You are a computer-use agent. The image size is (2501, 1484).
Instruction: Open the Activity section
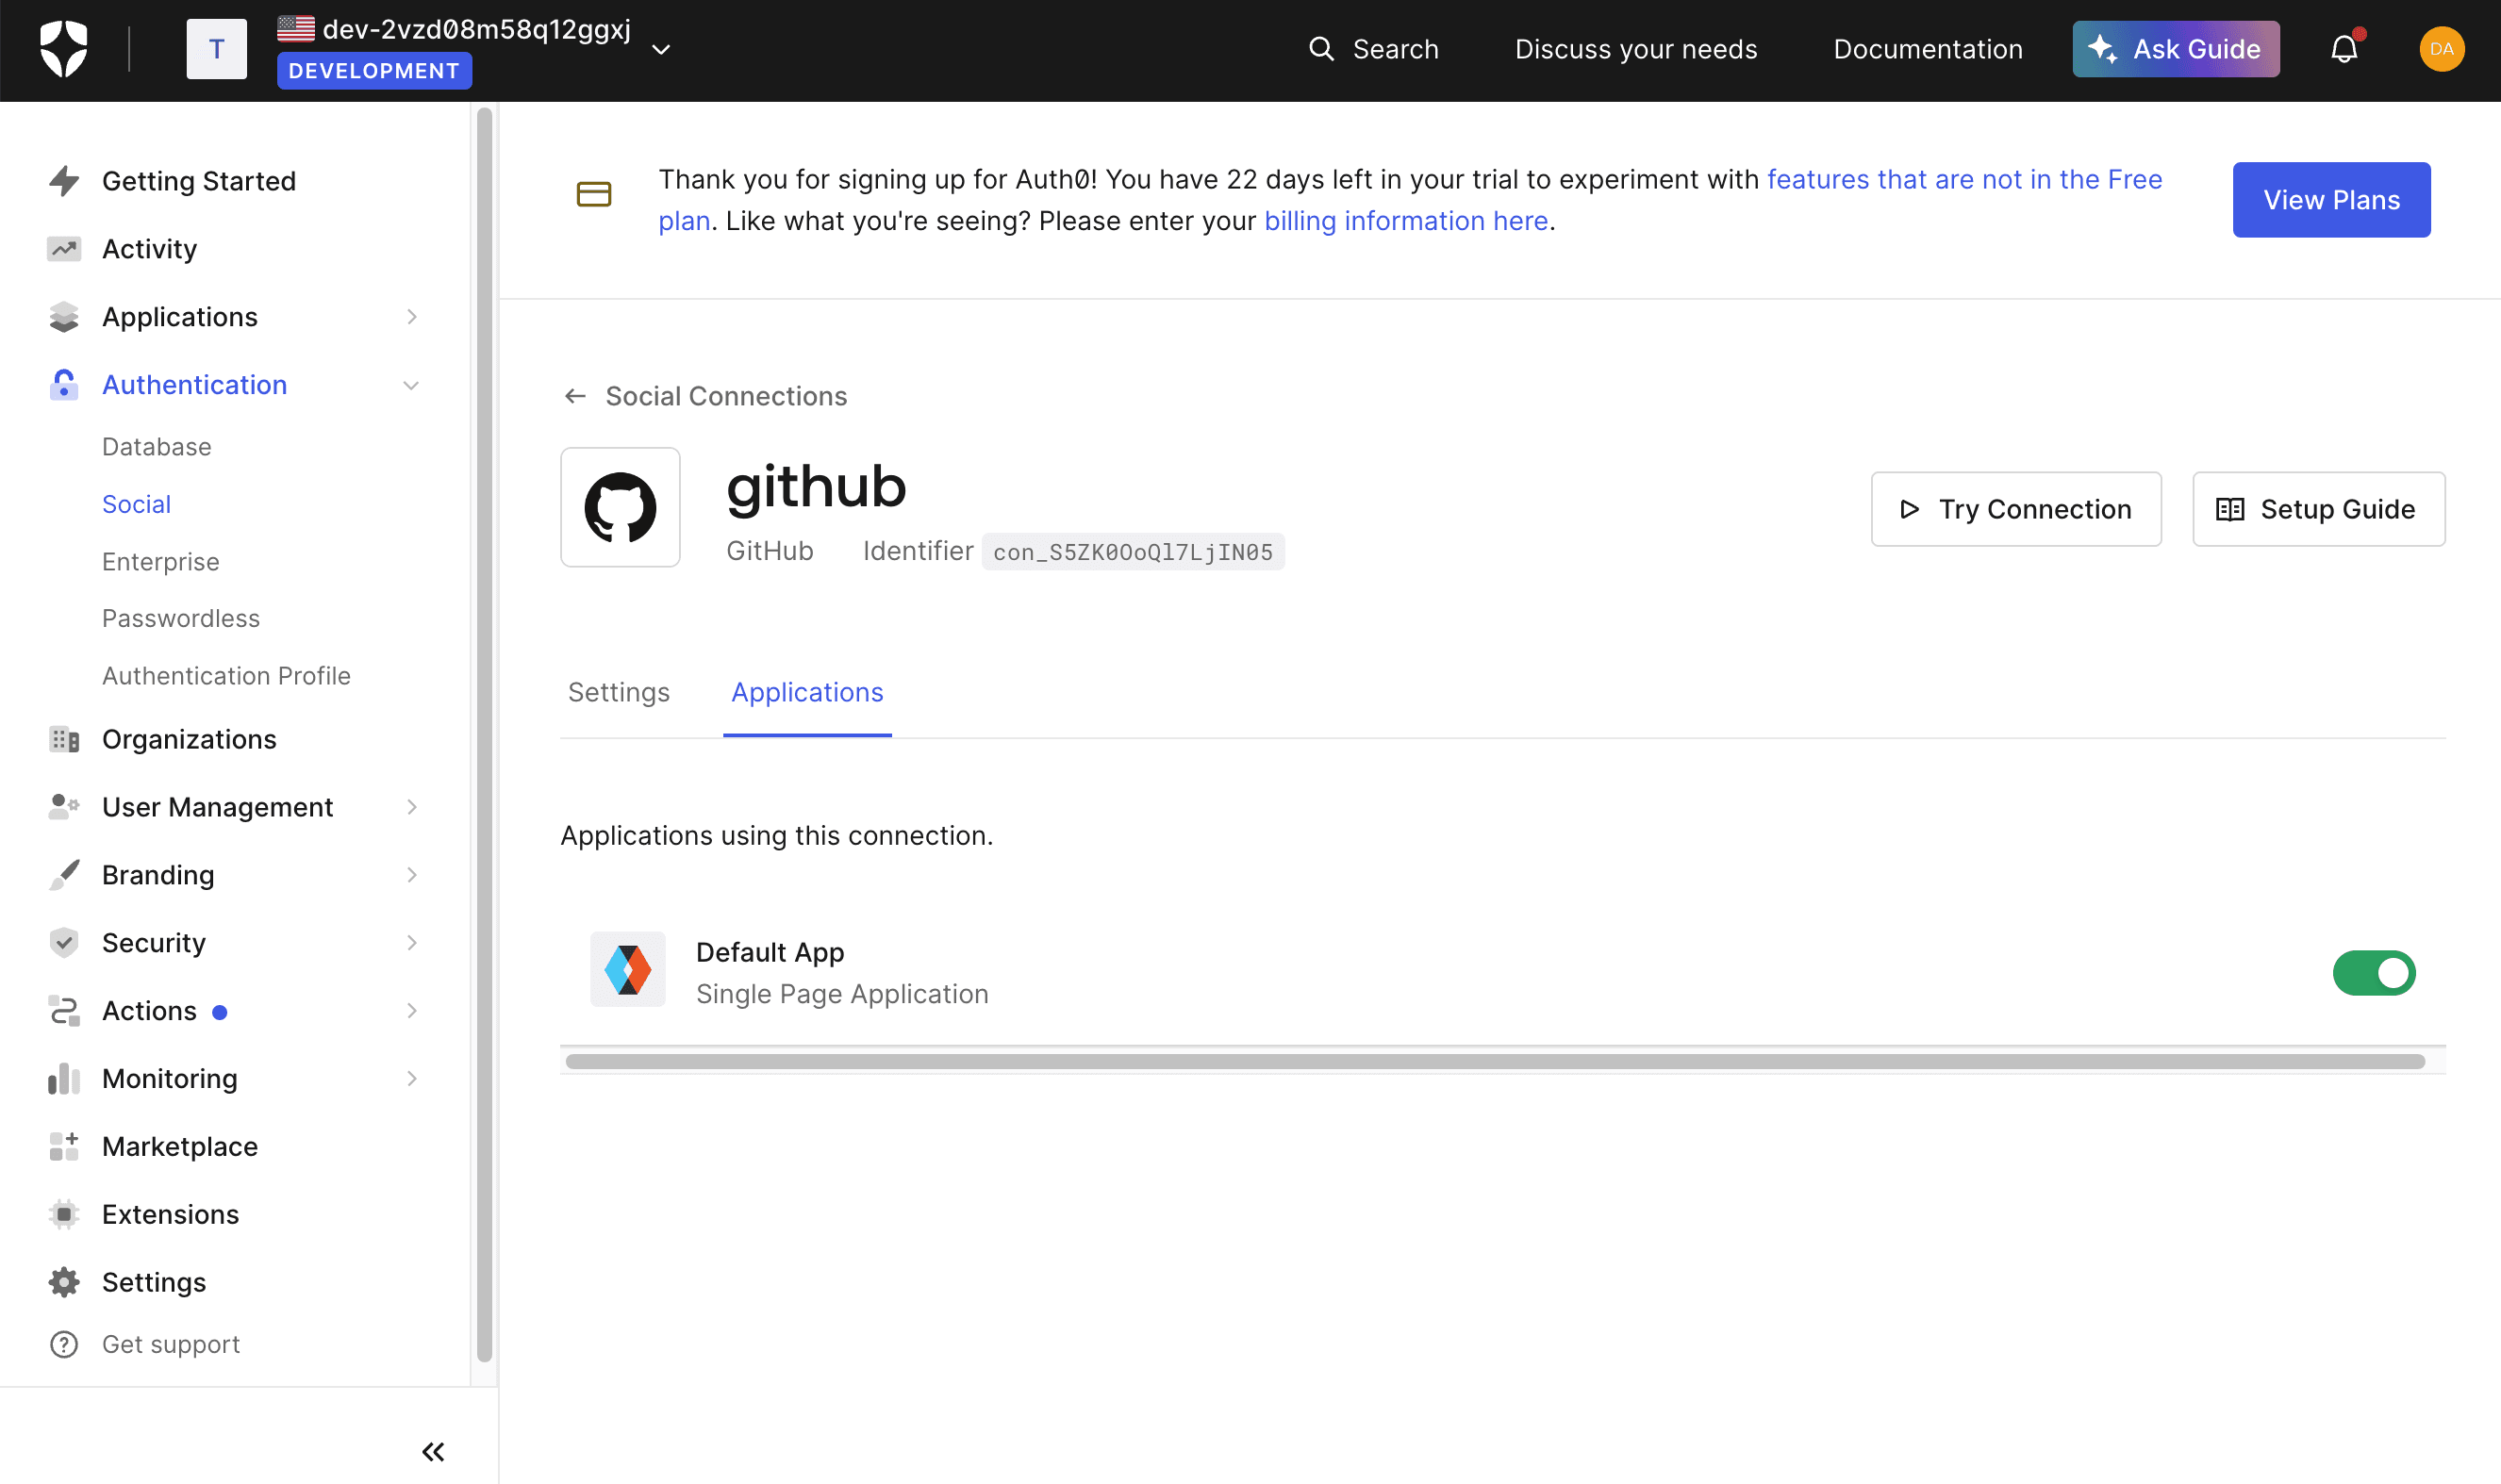[x=149, y=248]
